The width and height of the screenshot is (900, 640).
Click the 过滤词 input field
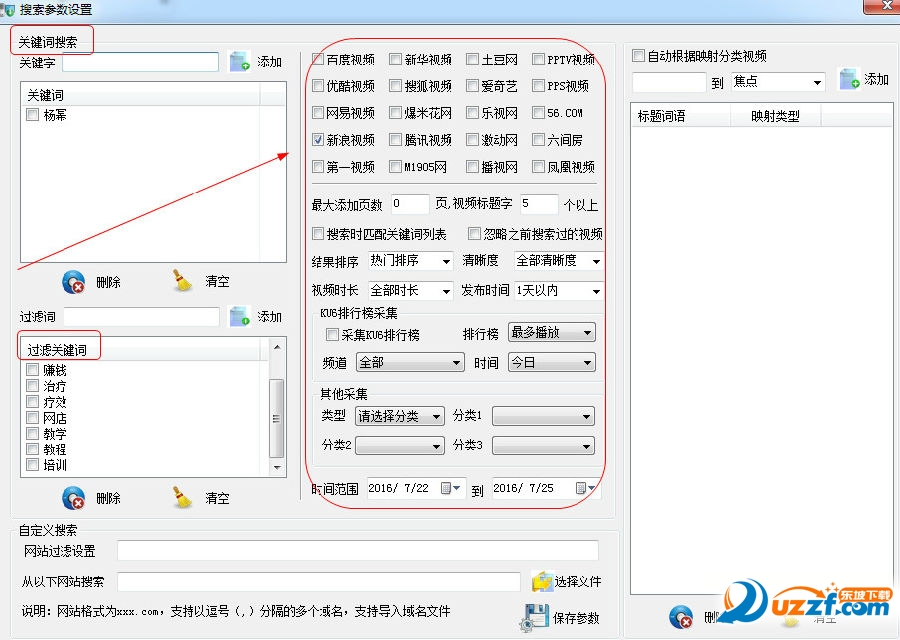(x=142, y=317)
